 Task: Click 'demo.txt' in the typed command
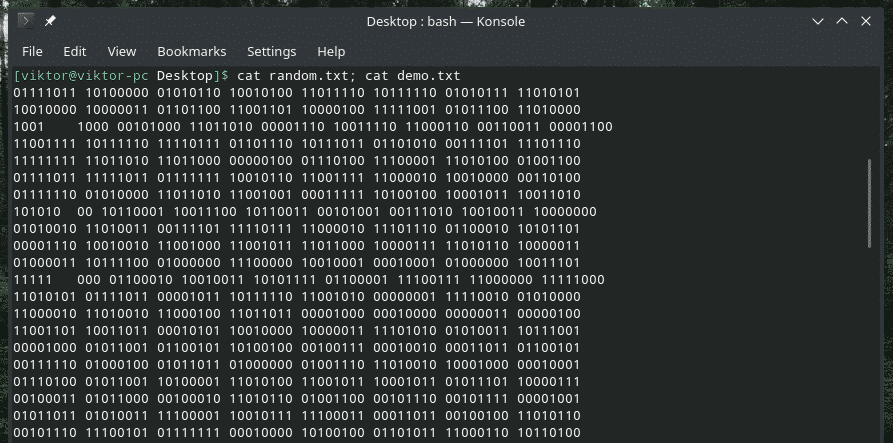(428, 76)
